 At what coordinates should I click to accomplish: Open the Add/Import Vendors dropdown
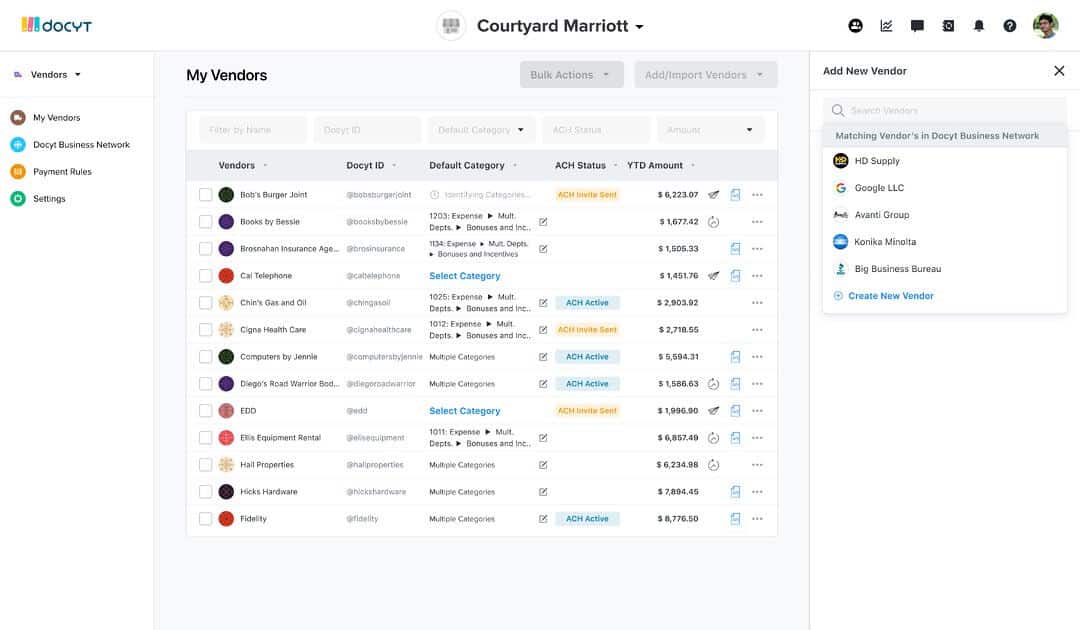coord(706,74)
